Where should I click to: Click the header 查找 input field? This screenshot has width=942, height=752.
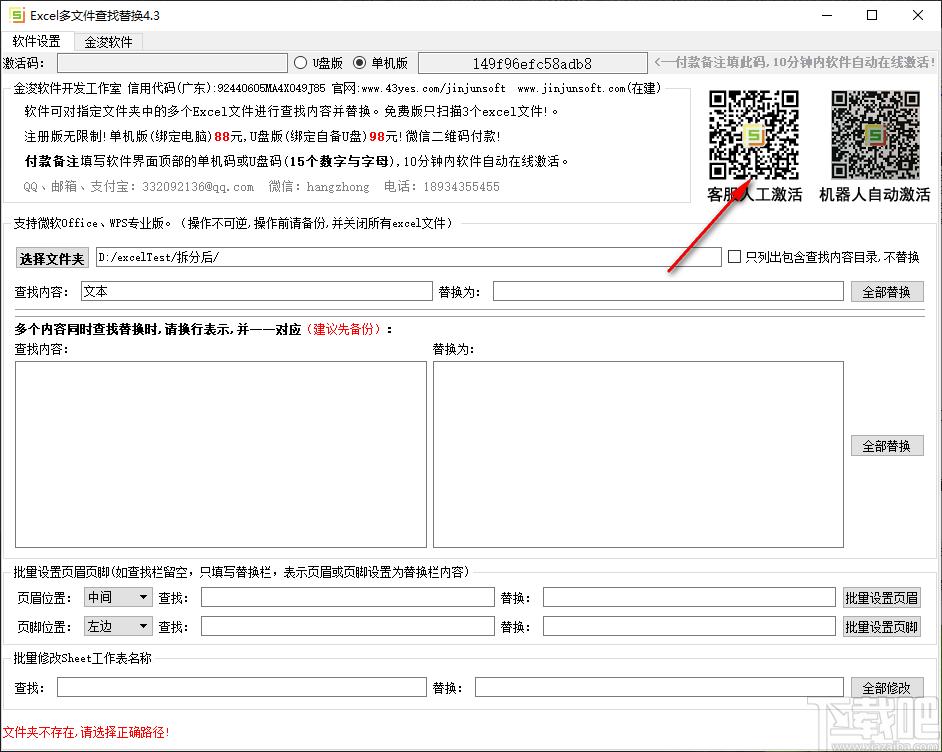tap(347, 597)
